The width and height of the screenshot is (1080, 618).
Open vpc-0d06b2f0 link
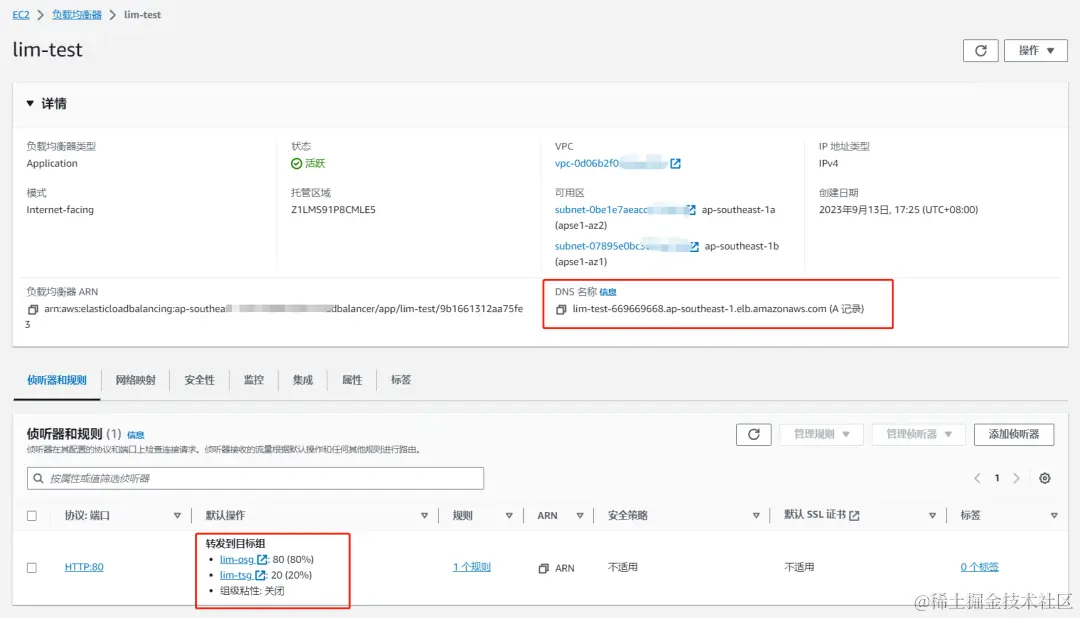tap(587, 163)
